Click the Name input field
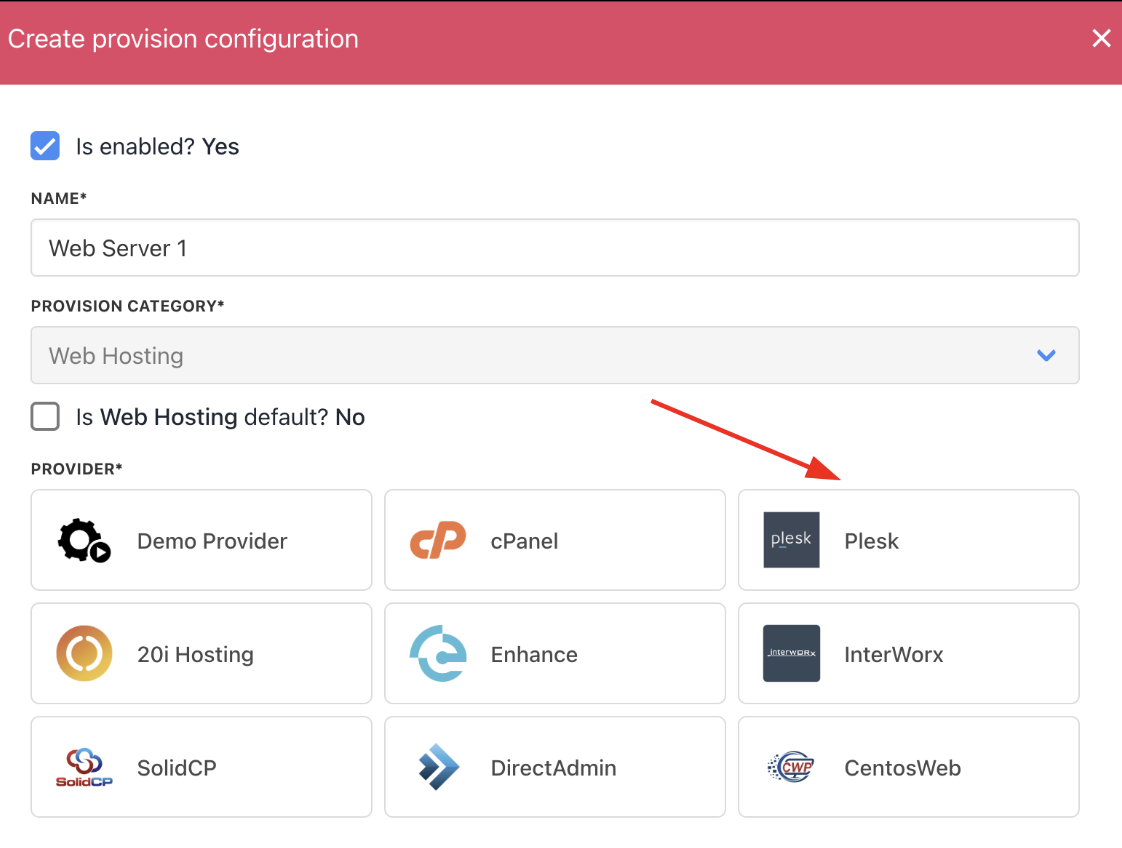1122x848 pixels. [555, 248]
